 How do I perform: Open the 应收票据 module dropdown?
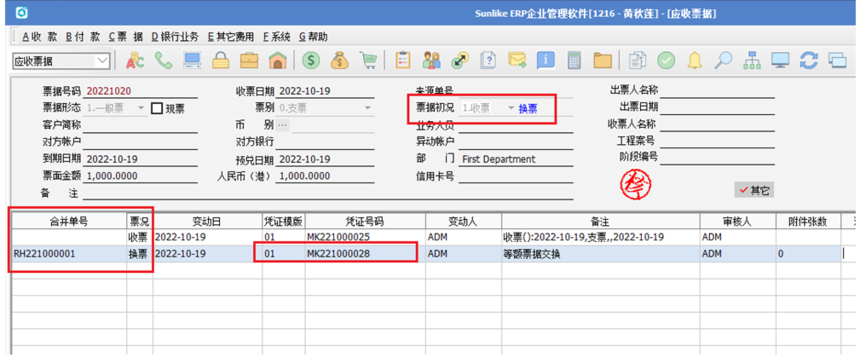point(103,61)
